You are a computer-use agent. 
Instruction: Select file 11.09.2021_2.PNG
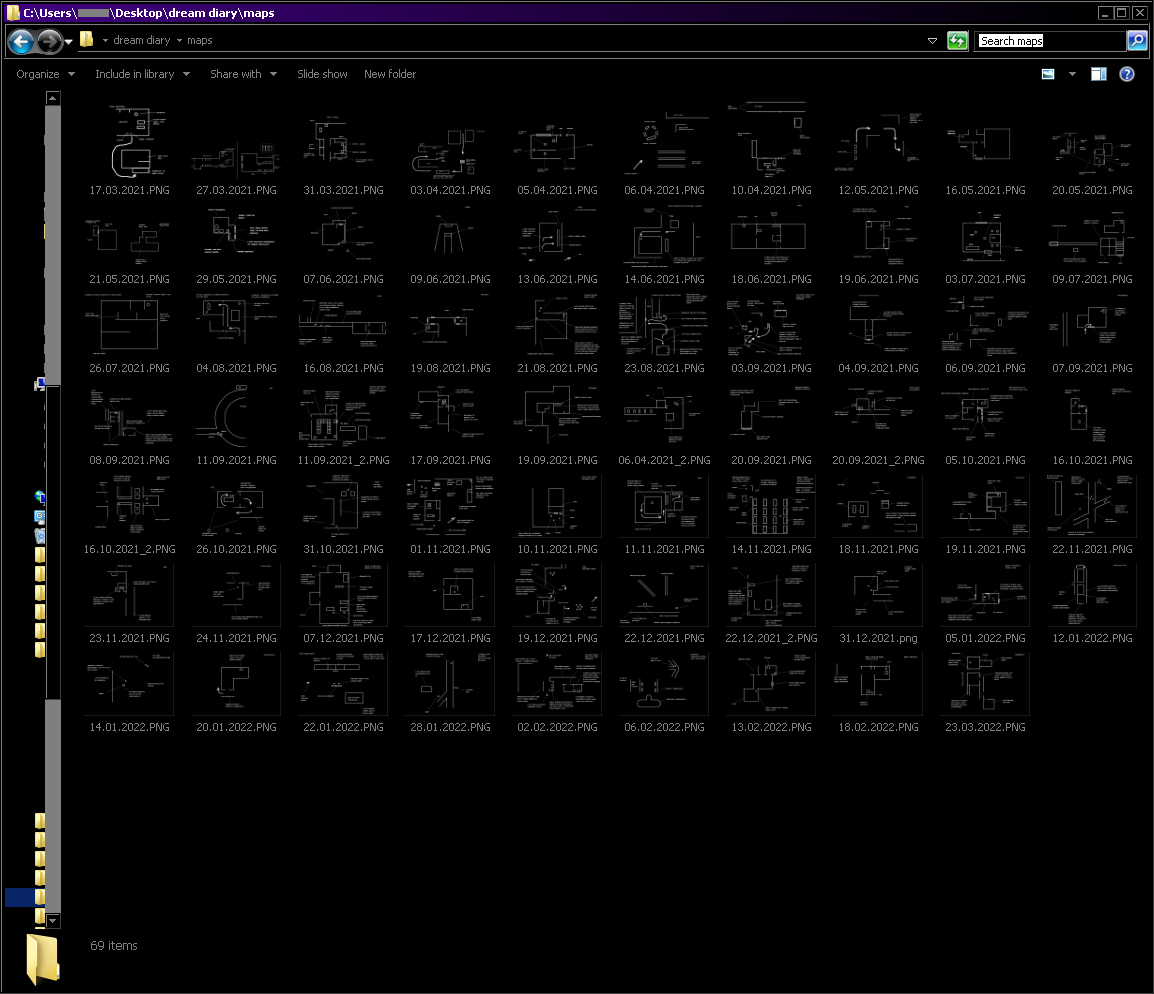pyautogui.click(x=344, y=423)
